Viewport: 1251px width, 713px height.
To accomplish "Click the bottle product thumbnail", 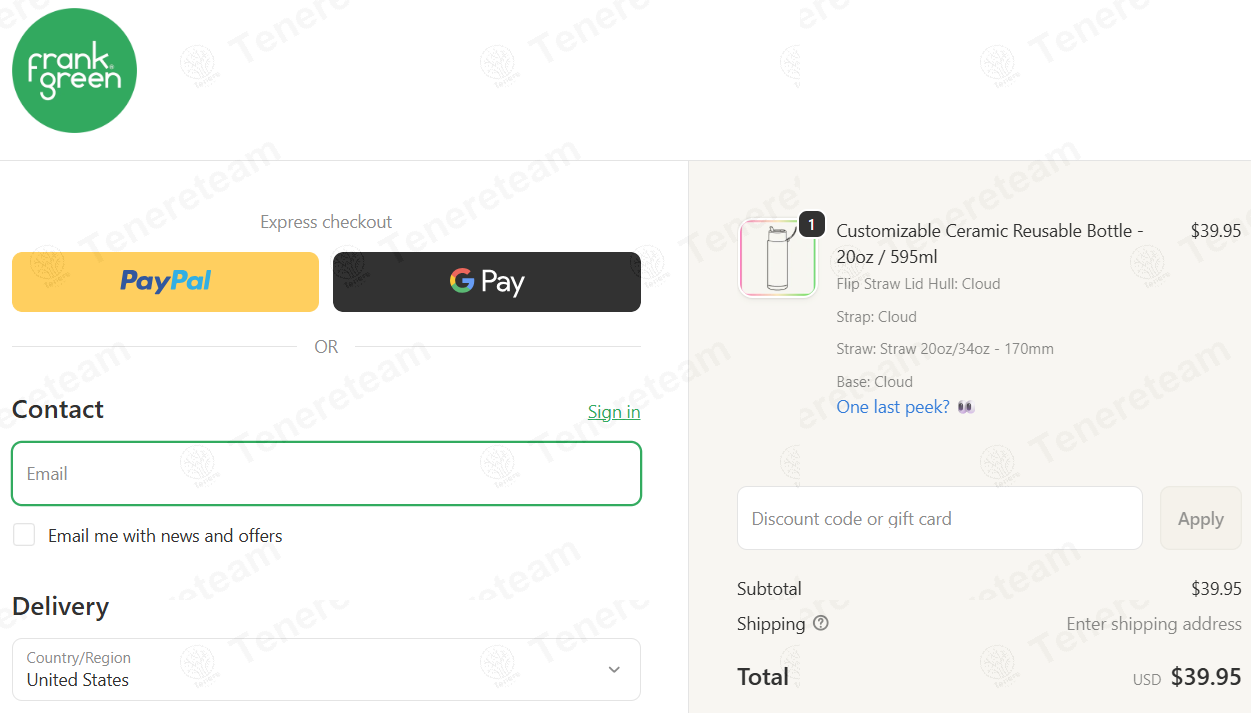I will point(777,258).
